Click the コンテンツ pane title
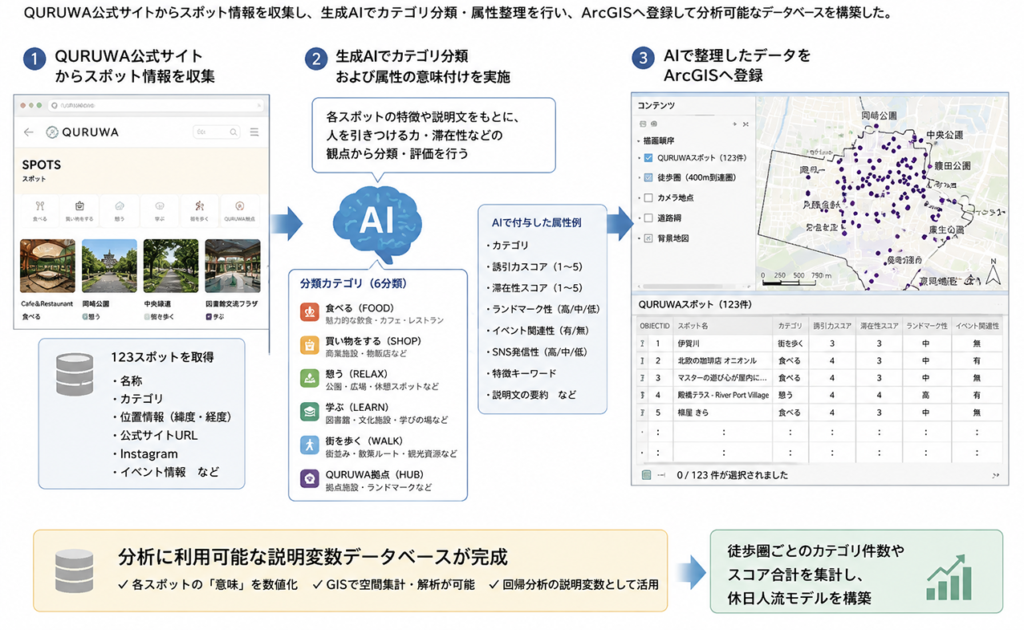 [x=656, y=105]
